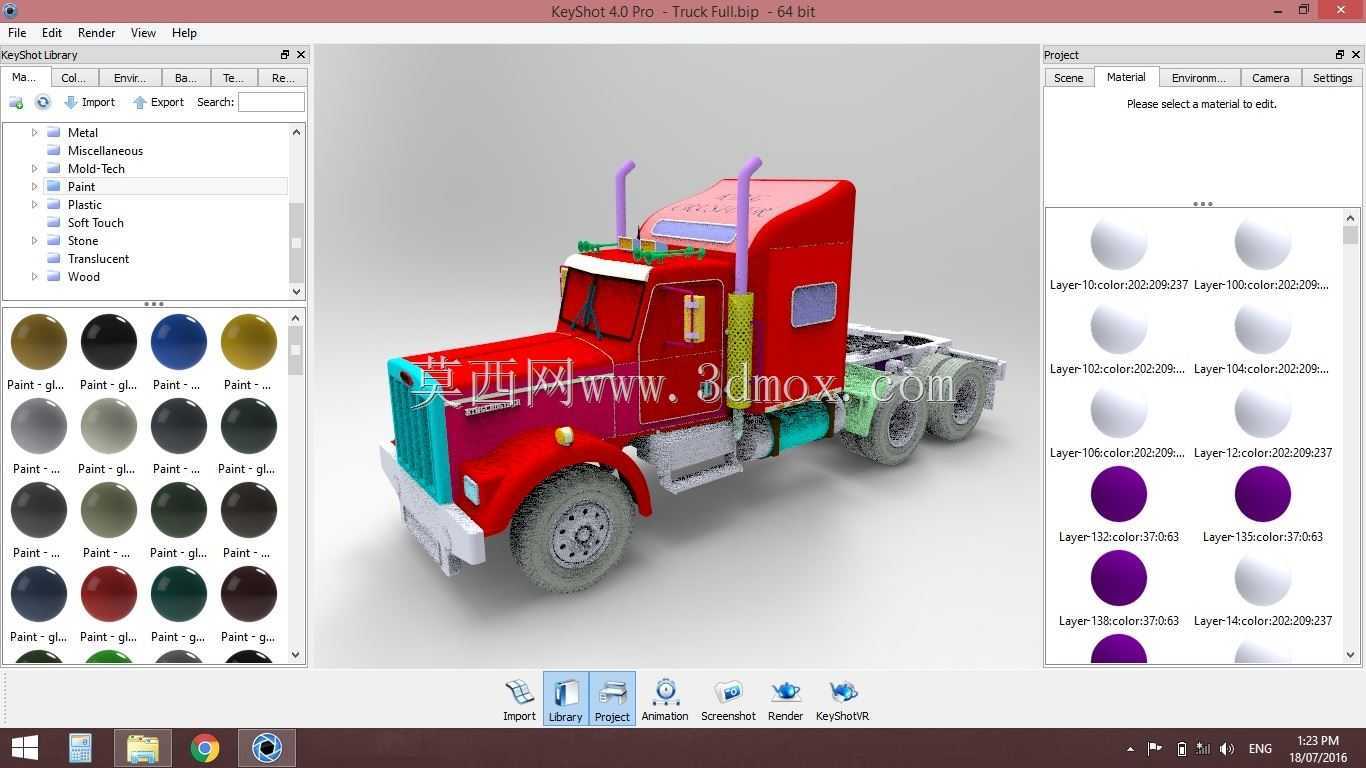Click down arrow of project materials scrollbar
1366x768 pixels.
(x=1351, y=655)
